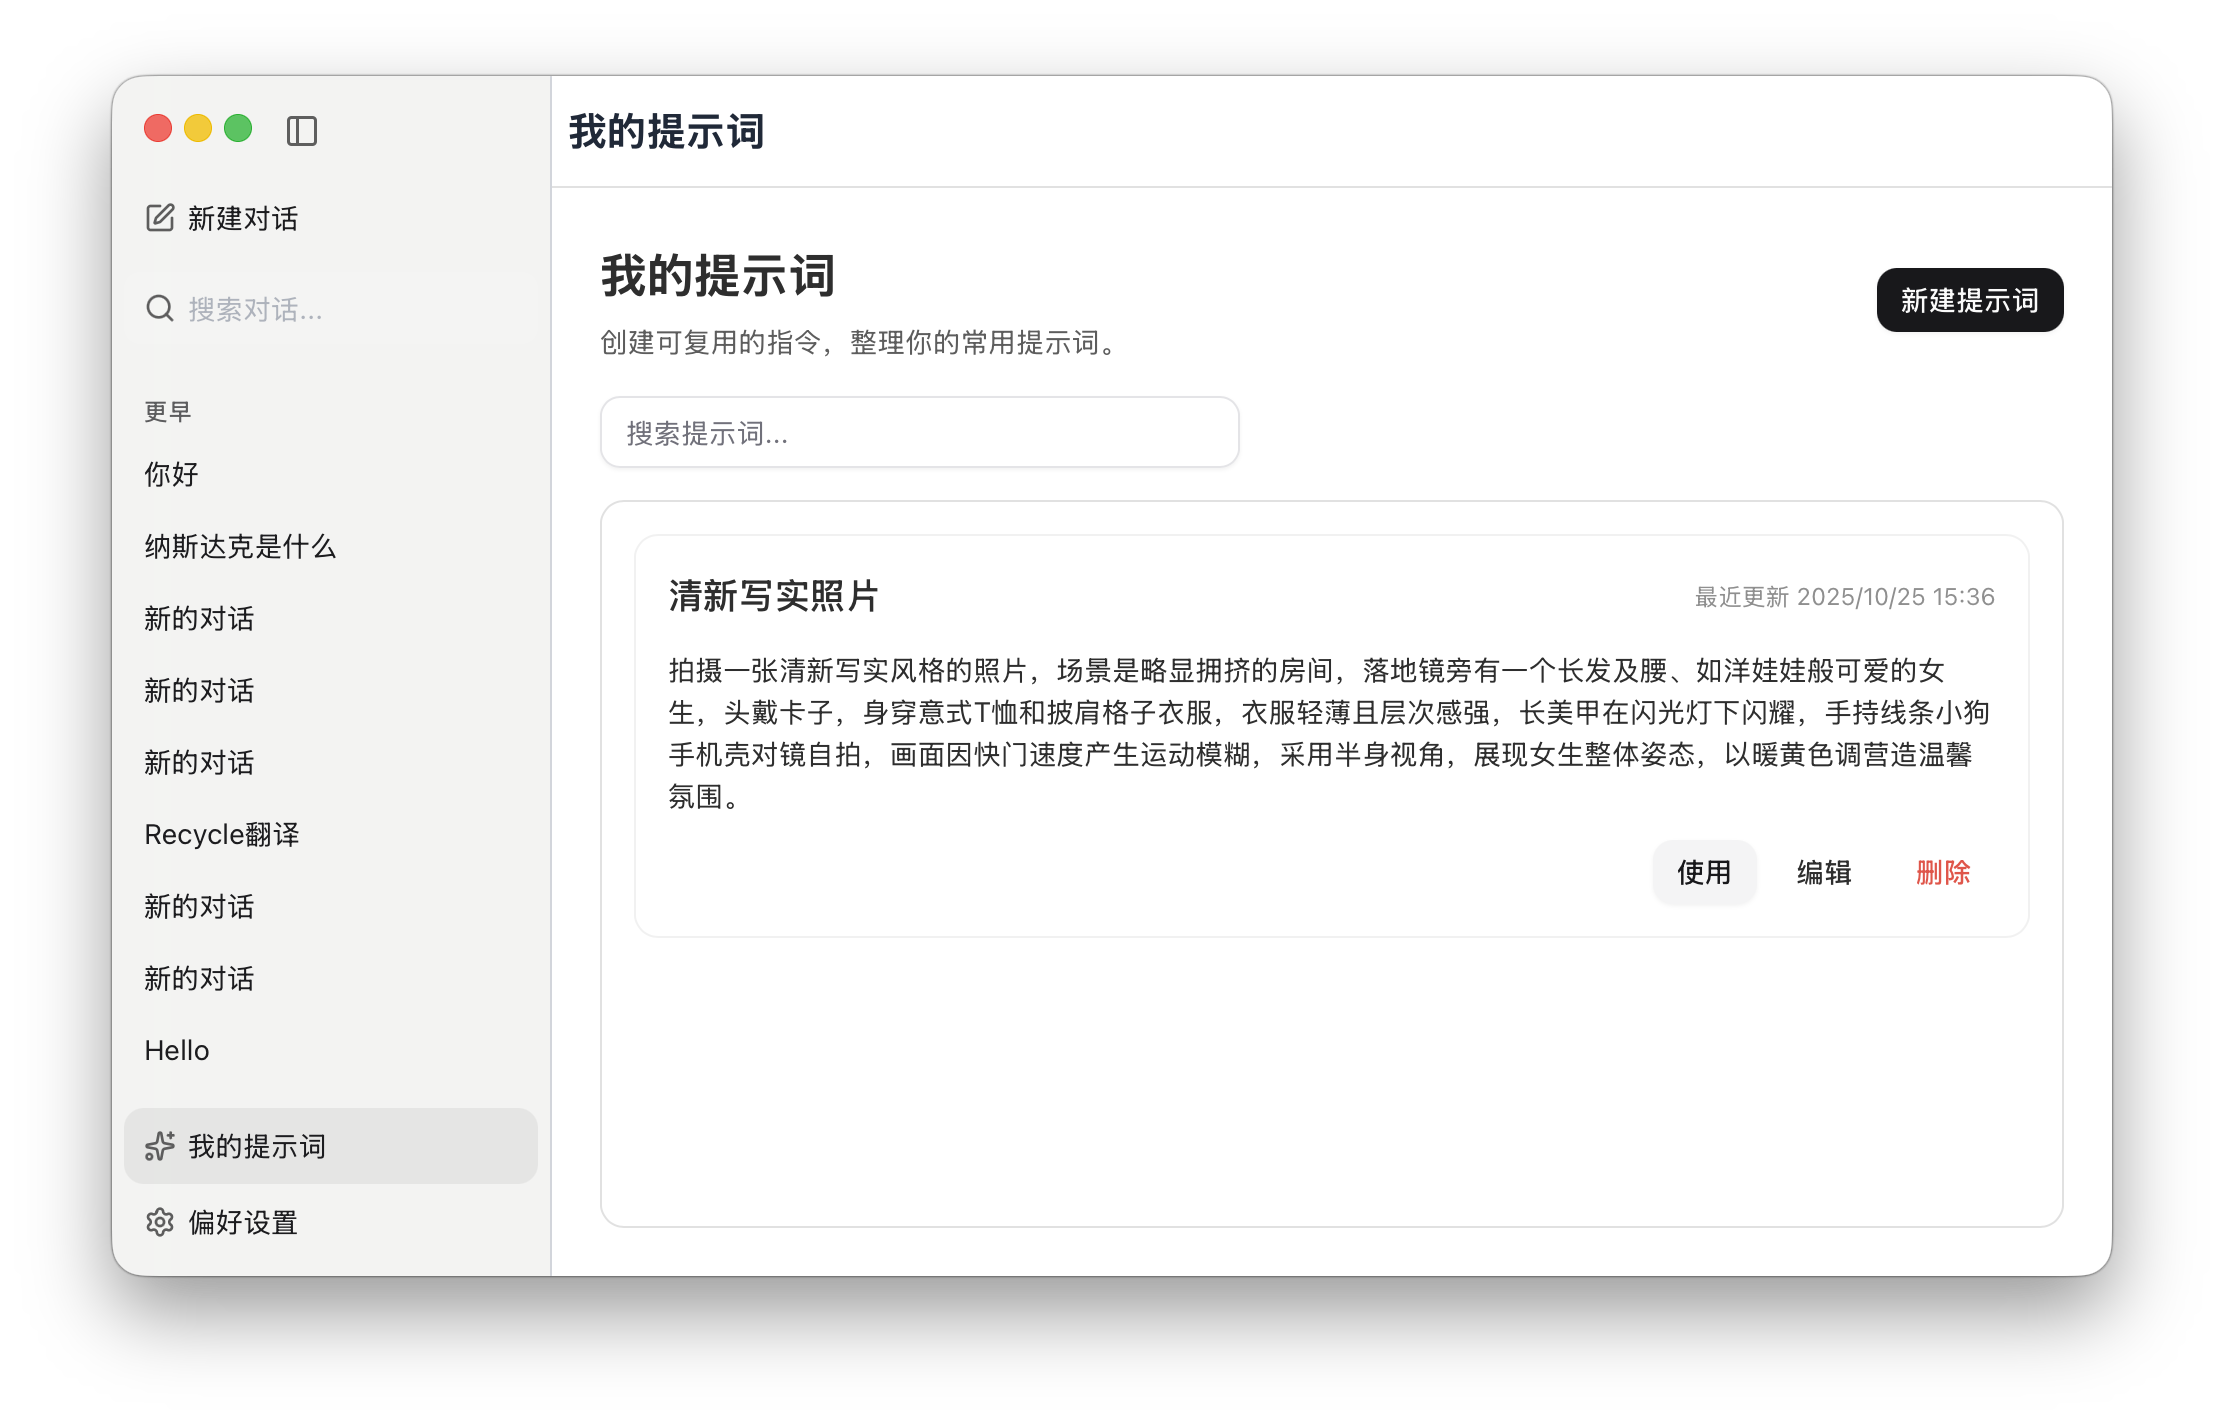Click the 搜索对话 search box
The height and width of the screenshot is (1424, 2224).
[x=253, y=310]
